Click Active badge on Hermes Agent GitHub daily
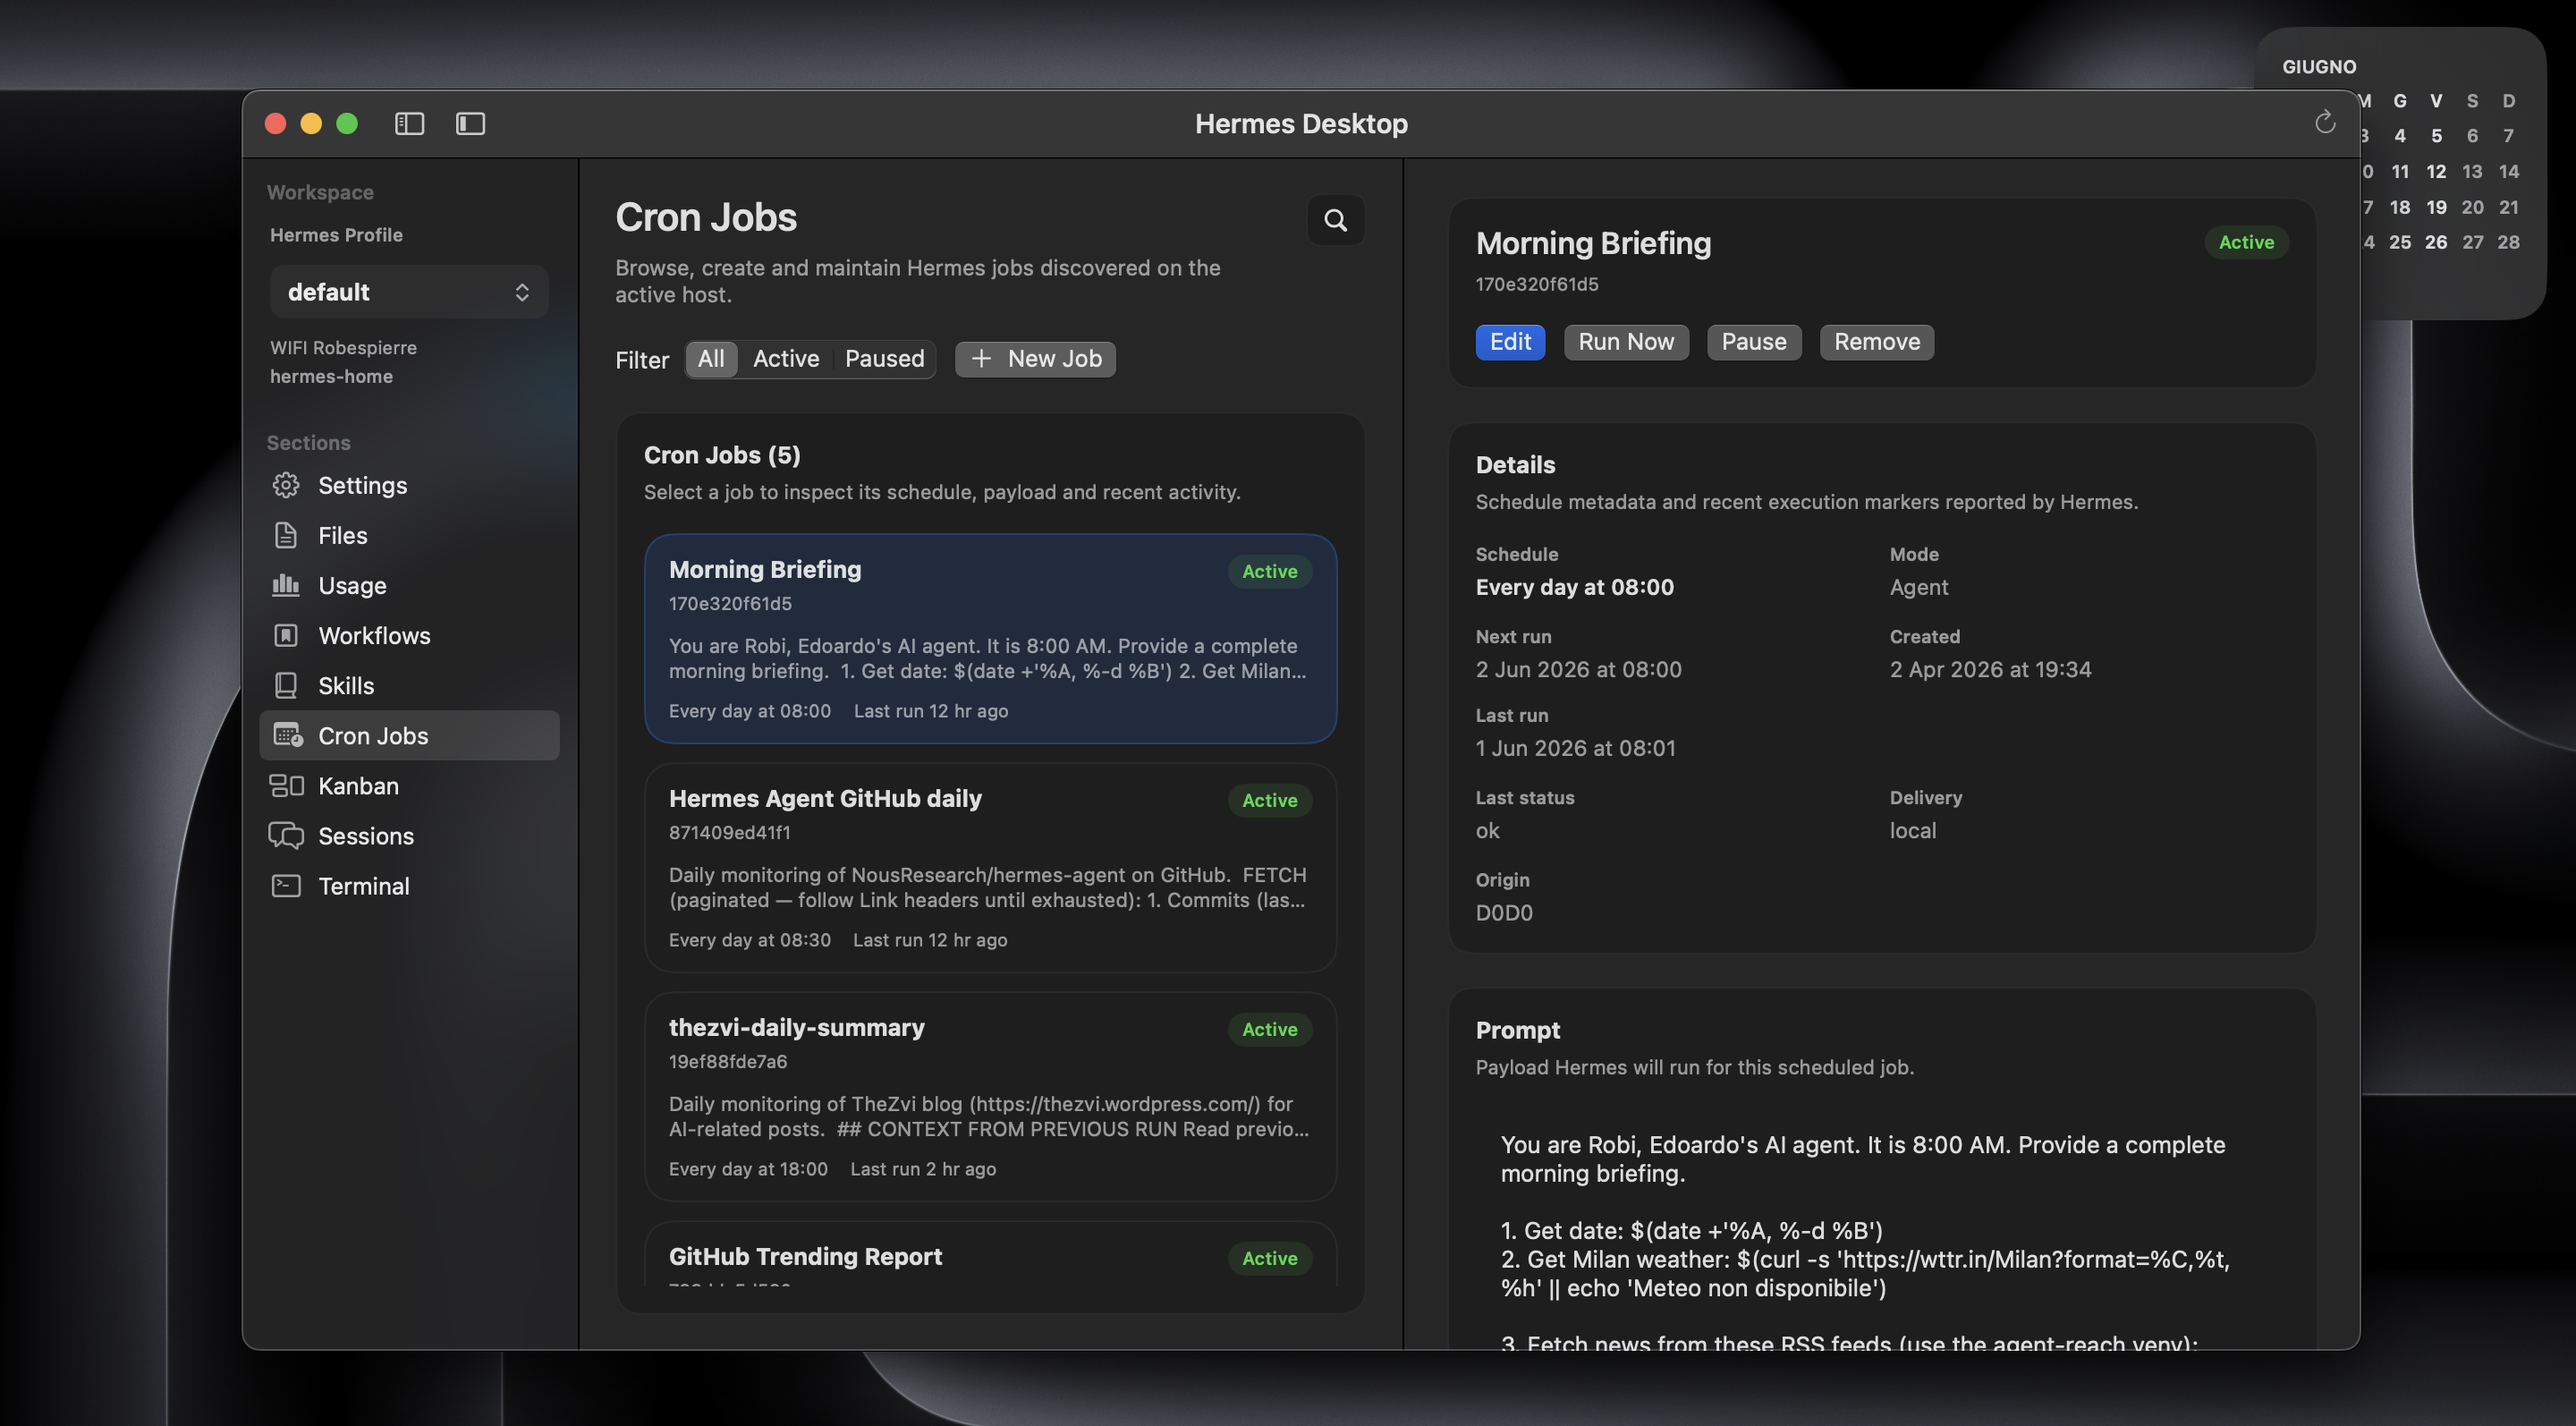 coord(1269,800)
